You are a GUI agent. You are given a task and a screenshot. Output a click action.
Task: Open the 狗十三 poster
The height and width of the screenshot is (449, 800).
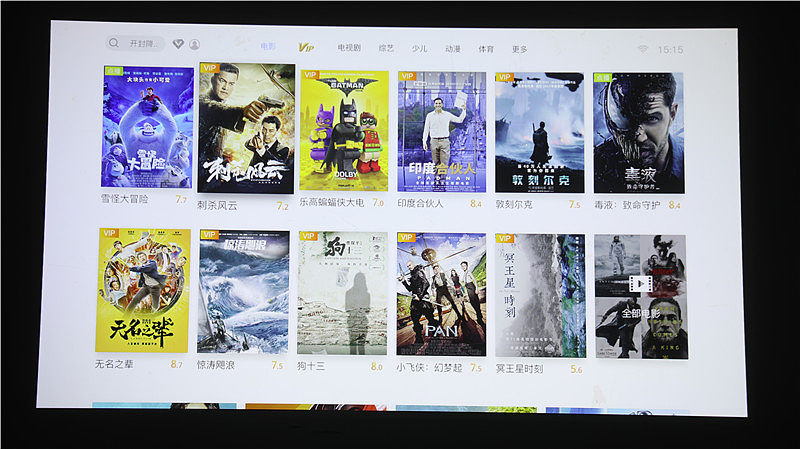pyautogui.click(x=343, y=293)
